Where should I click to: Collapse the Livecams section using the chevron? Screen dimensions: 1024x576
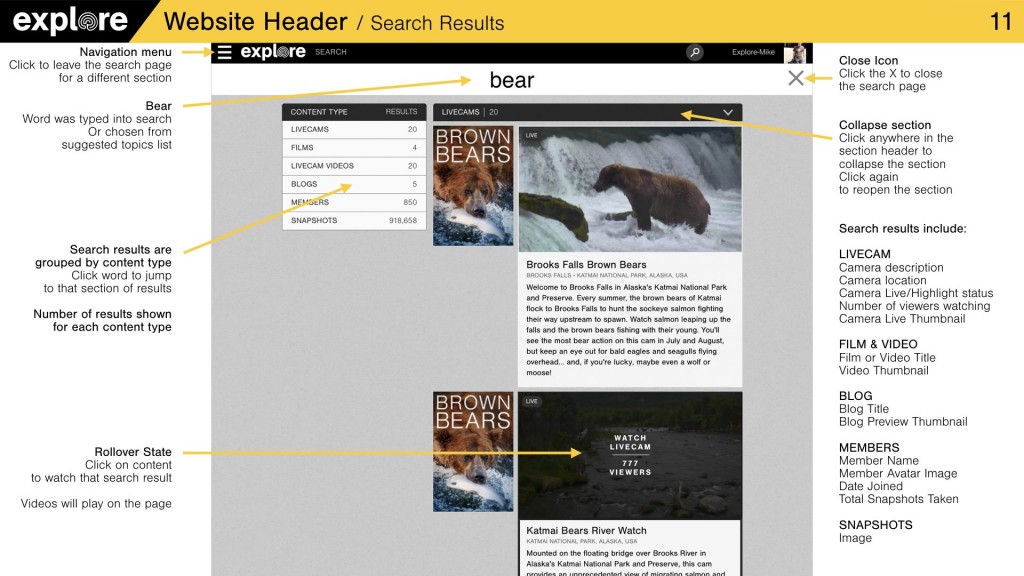point(728,112)
